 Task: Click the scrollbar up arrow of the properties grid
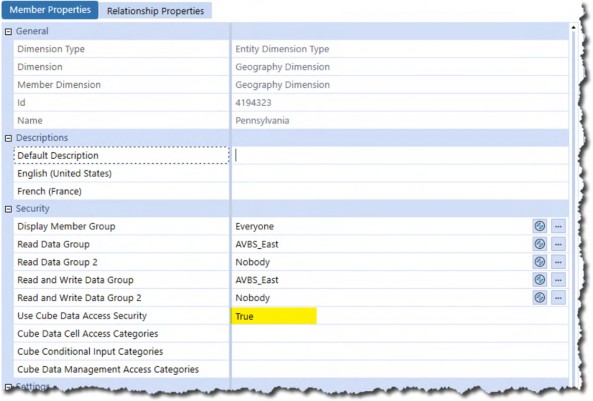(573, 28)
